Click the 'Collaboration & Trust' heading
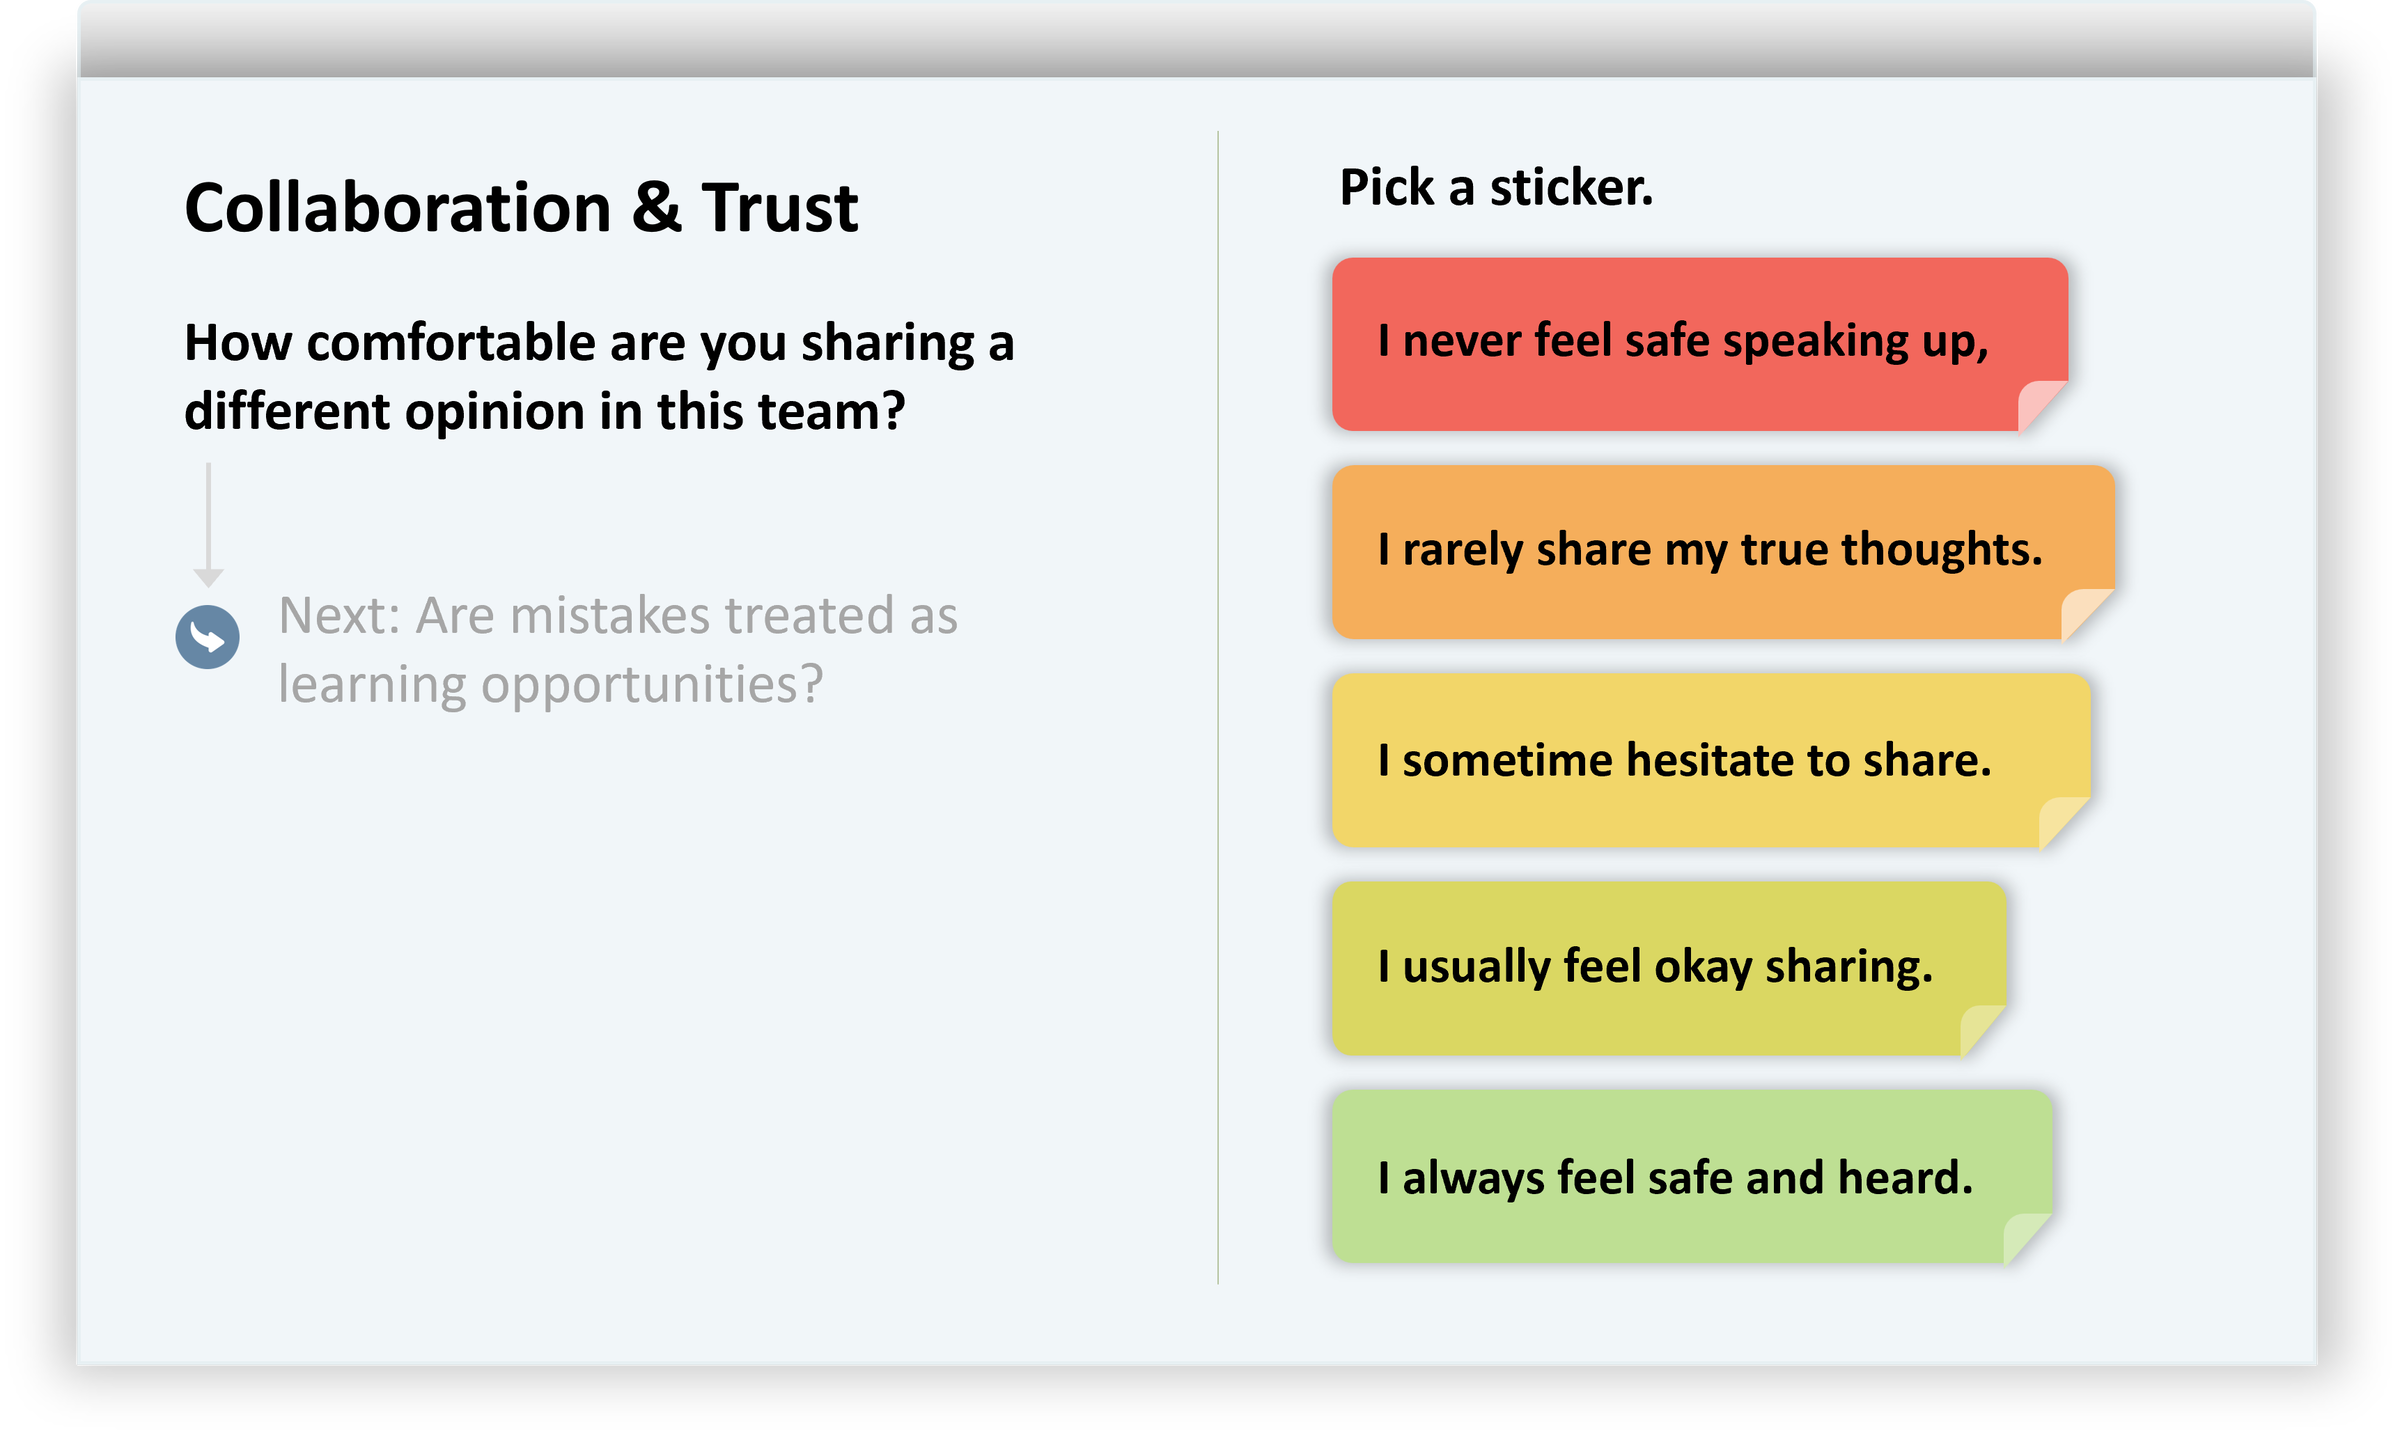Screen dimensions: 2400x1435 click(x=521, y=208)
